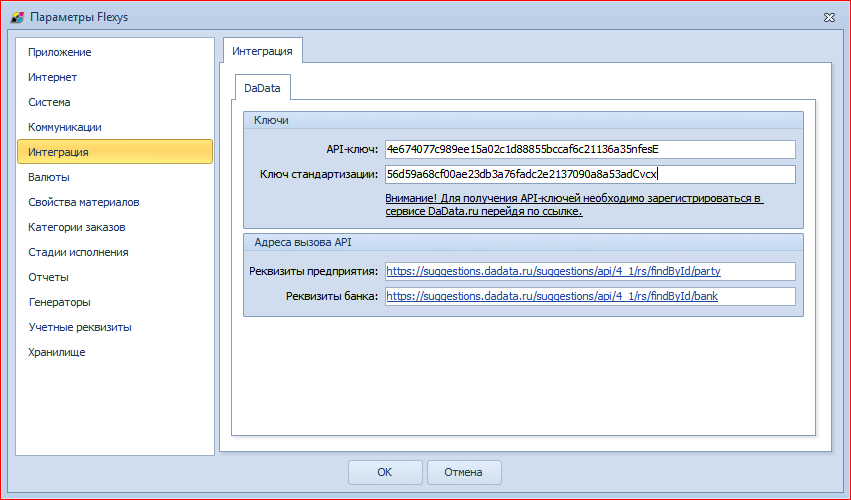
Task: Click the Flexys app icon in title bar
Action: [x=17, y=17]
